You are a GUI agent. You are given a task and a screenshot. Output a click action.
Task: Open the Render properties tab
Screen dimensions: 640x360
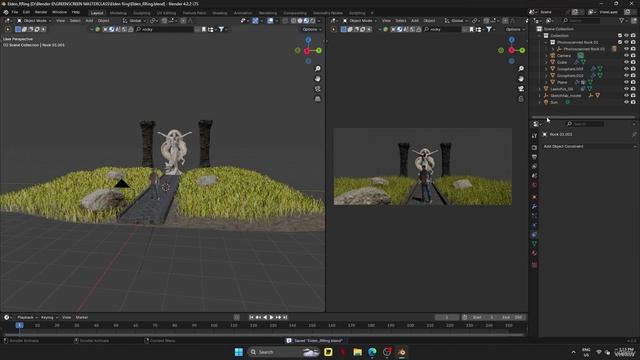coord(534,148)
